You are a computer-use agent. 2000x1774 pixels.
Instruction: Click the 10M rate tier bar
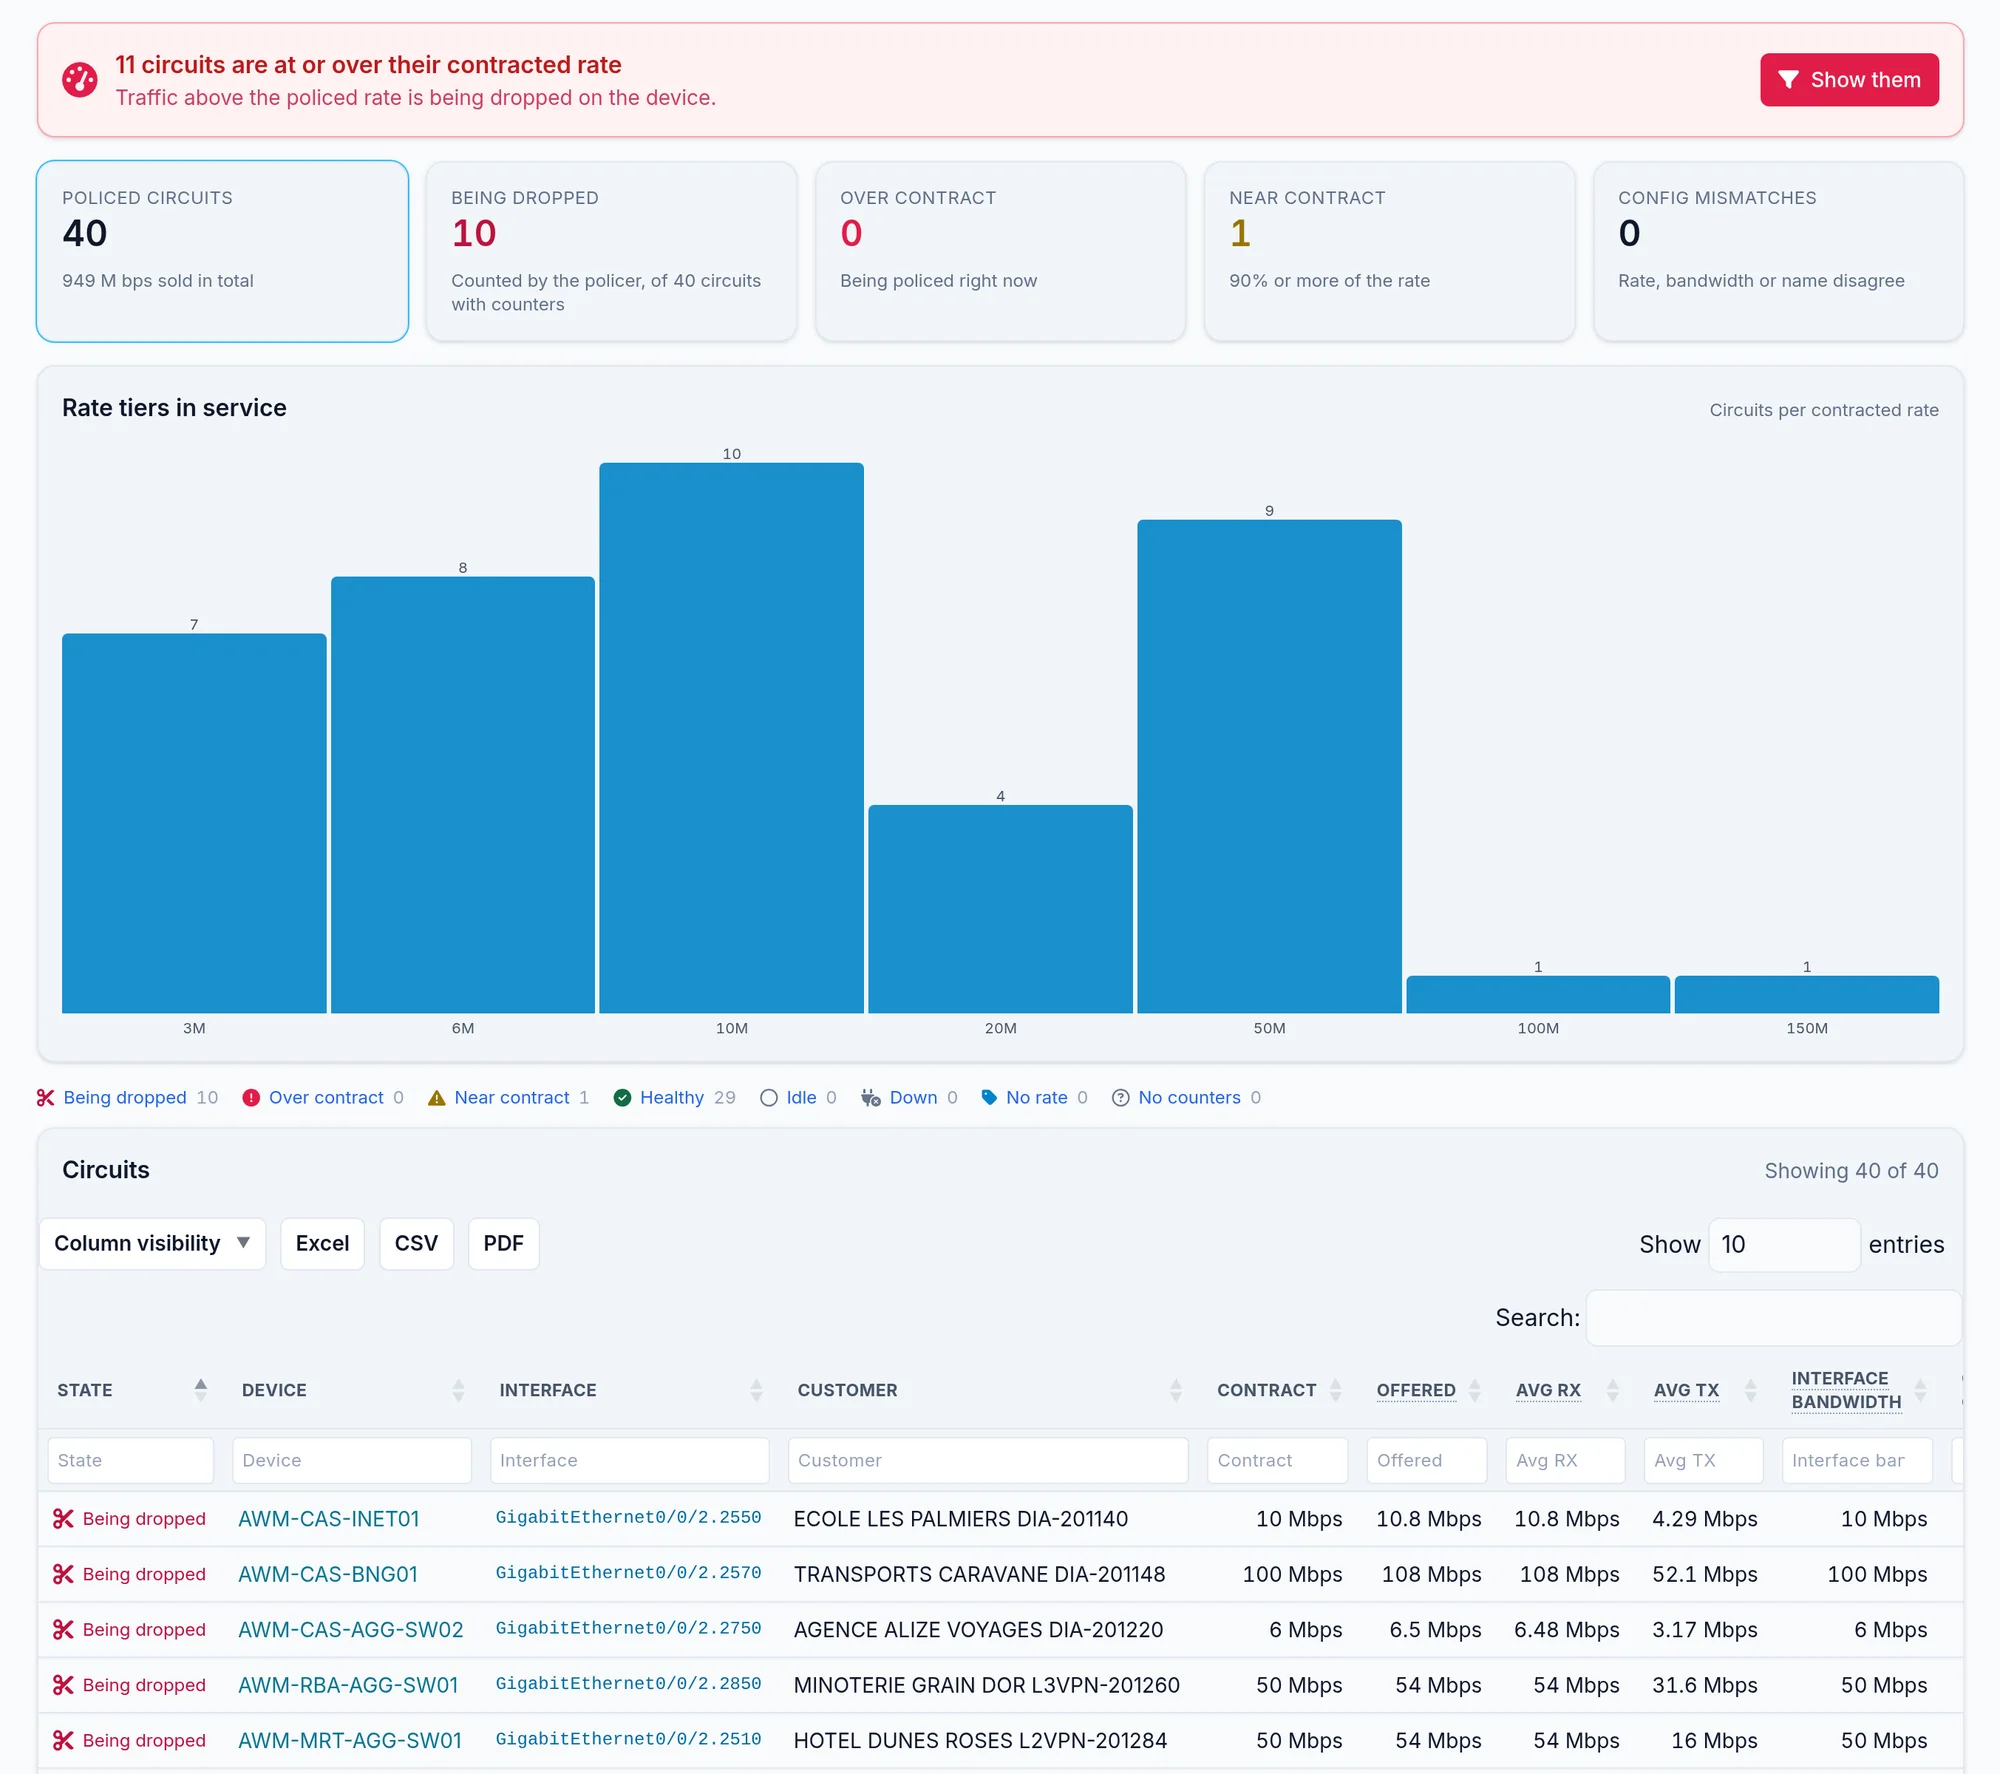click(x=732, y=738)
